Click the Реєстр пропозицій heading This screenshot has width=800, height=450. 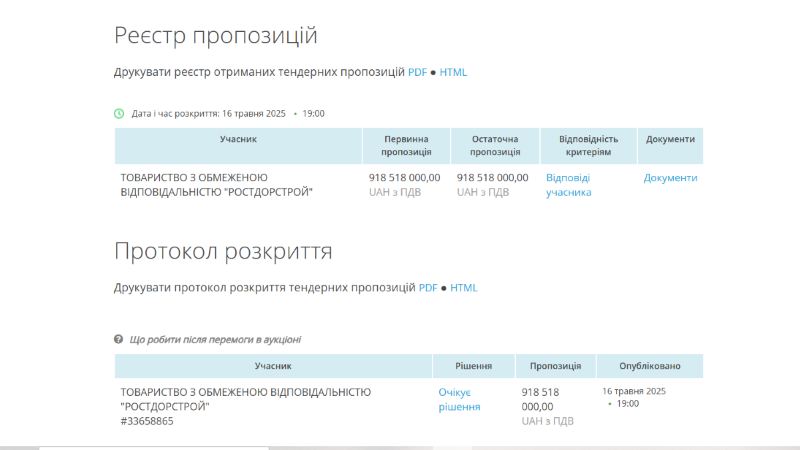(x=216, y=35)
